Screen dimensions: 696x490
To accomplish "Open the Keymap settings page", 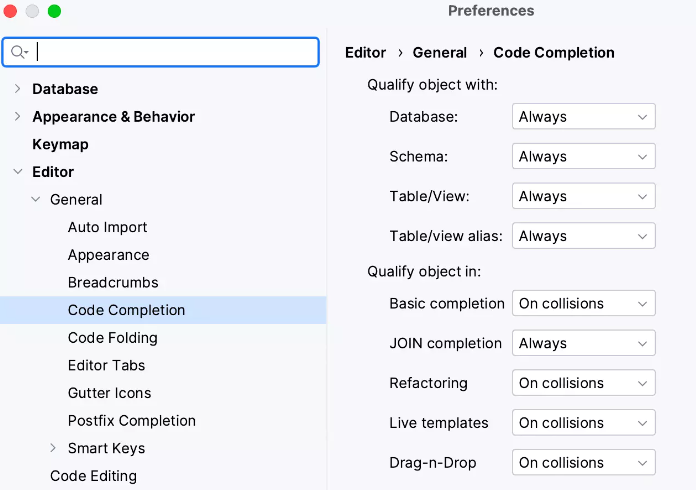I will tap(60, 144).
